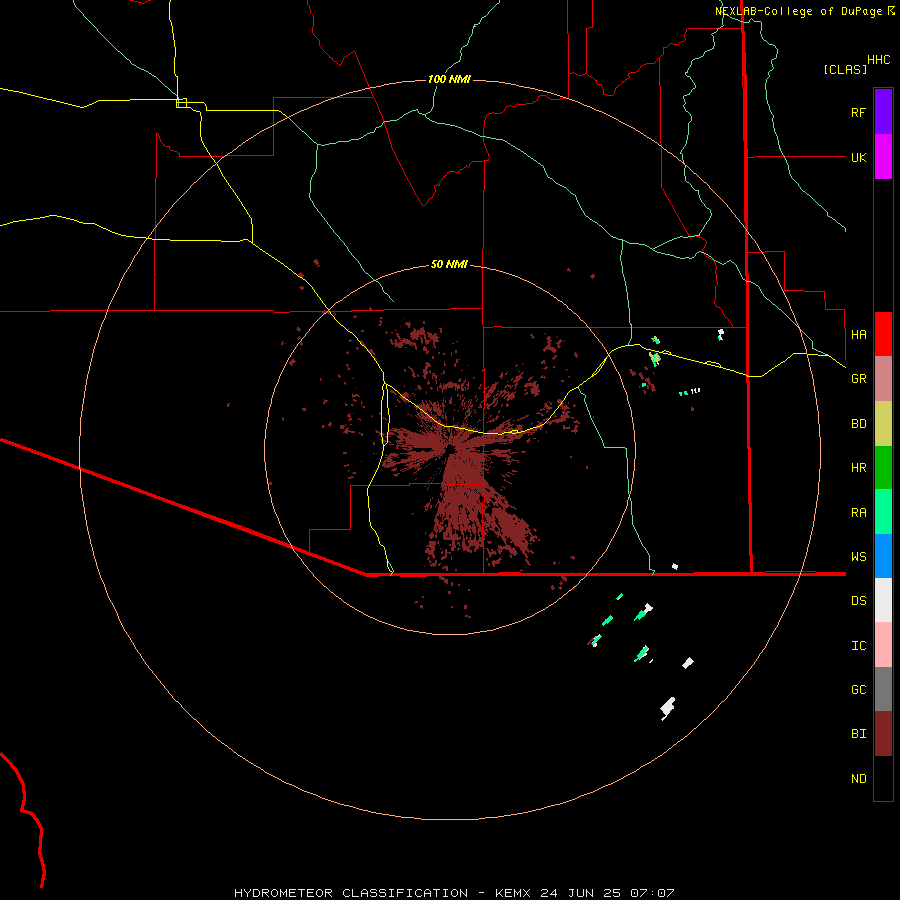The image size is (900, 900).
Task: Click the "BI" legend label
Action: pos(858,734)
